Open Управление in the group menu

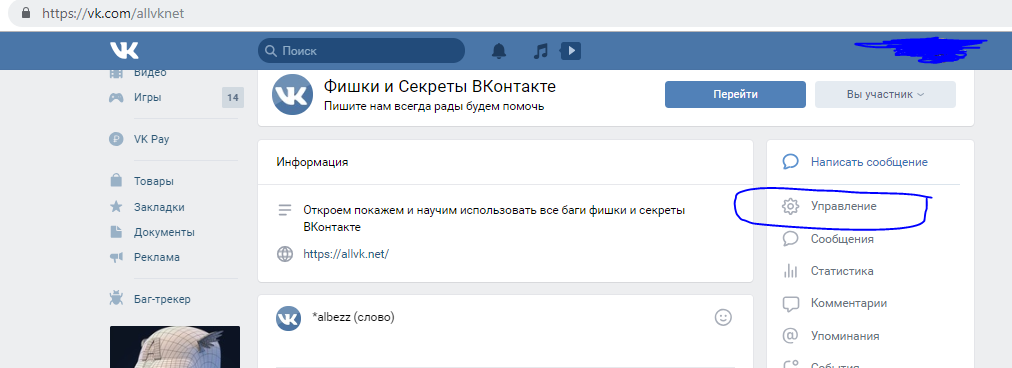coord(844,207)
